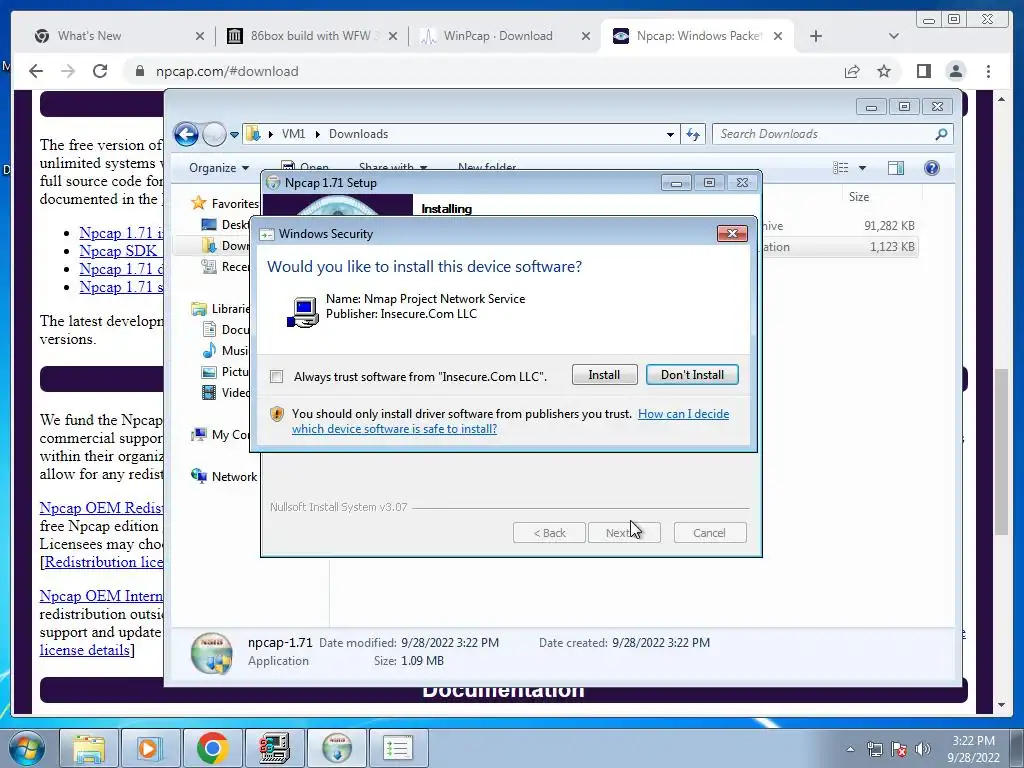Select the 1,123 KB file row
1024x768 pixels.
coord(840,247)
